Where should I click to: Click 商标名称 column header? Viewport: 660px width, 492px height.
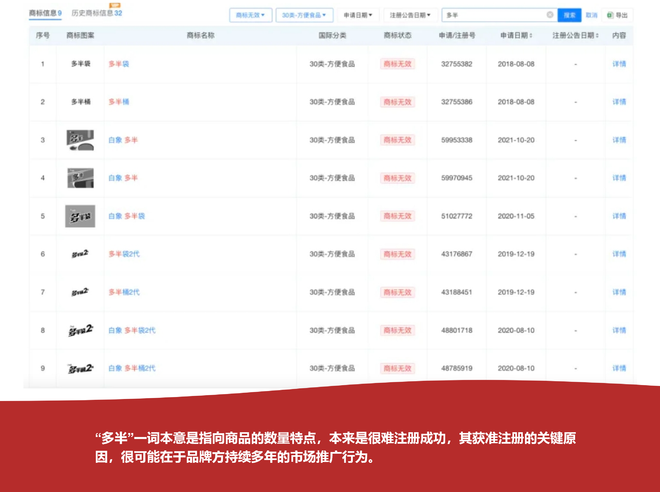tap(200, 35)
